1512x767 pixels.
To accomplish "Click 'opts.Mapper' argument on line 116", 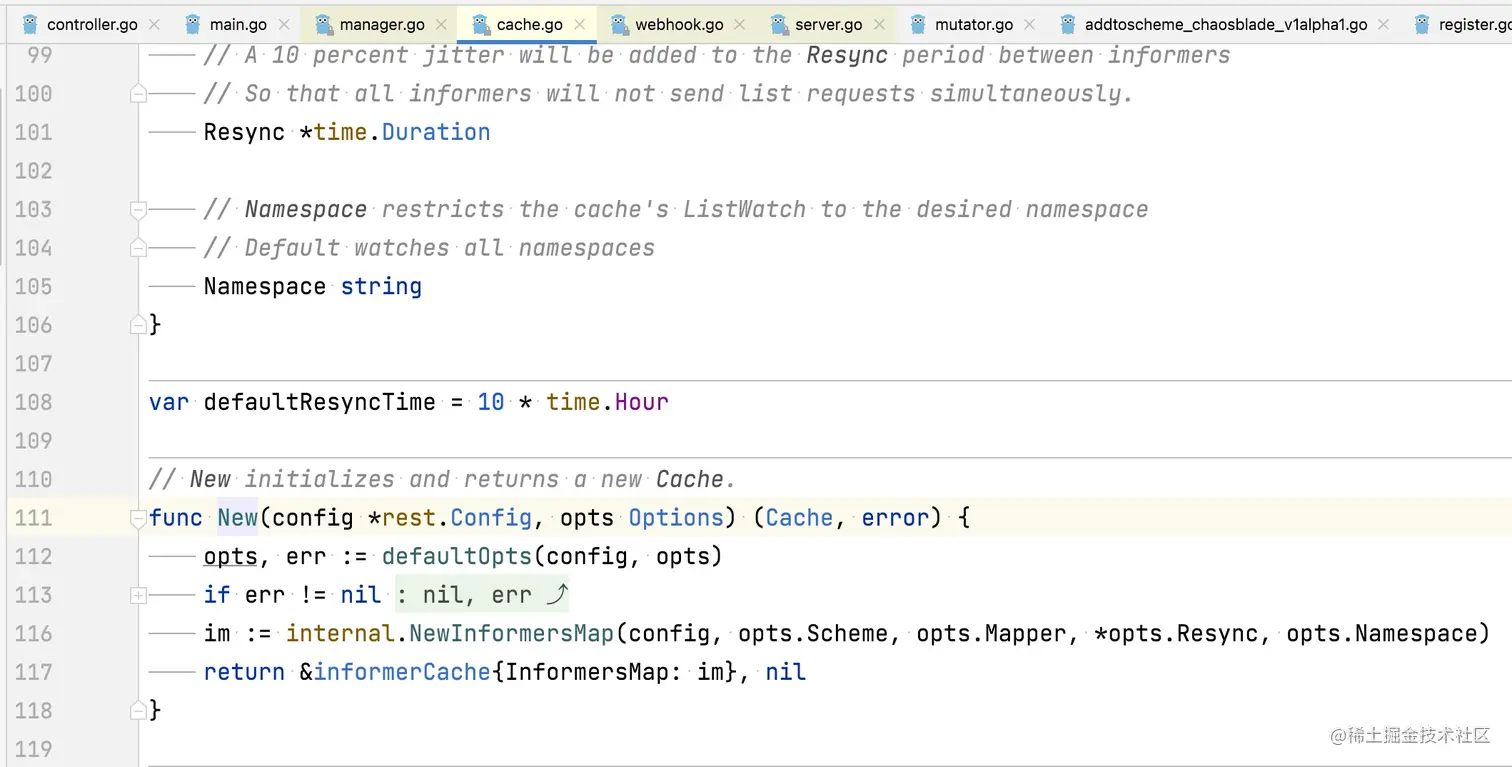I will tap(990, 633).
